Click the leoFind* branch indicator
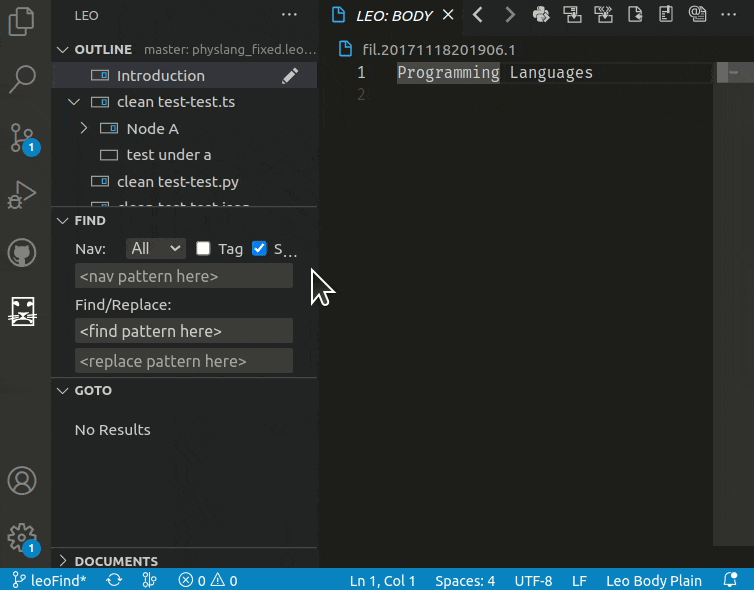 point(49,580)
